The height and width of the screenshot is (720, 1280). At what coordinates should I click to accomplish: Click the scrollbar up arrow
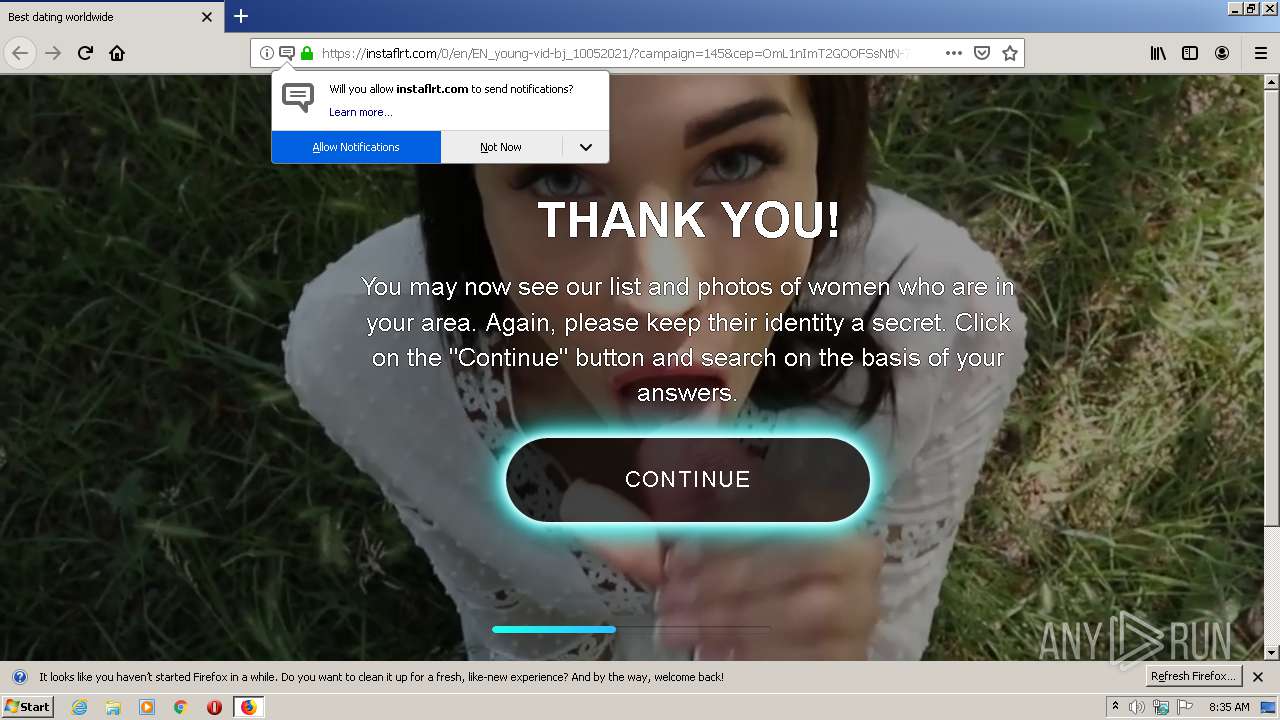point(1271,83)
